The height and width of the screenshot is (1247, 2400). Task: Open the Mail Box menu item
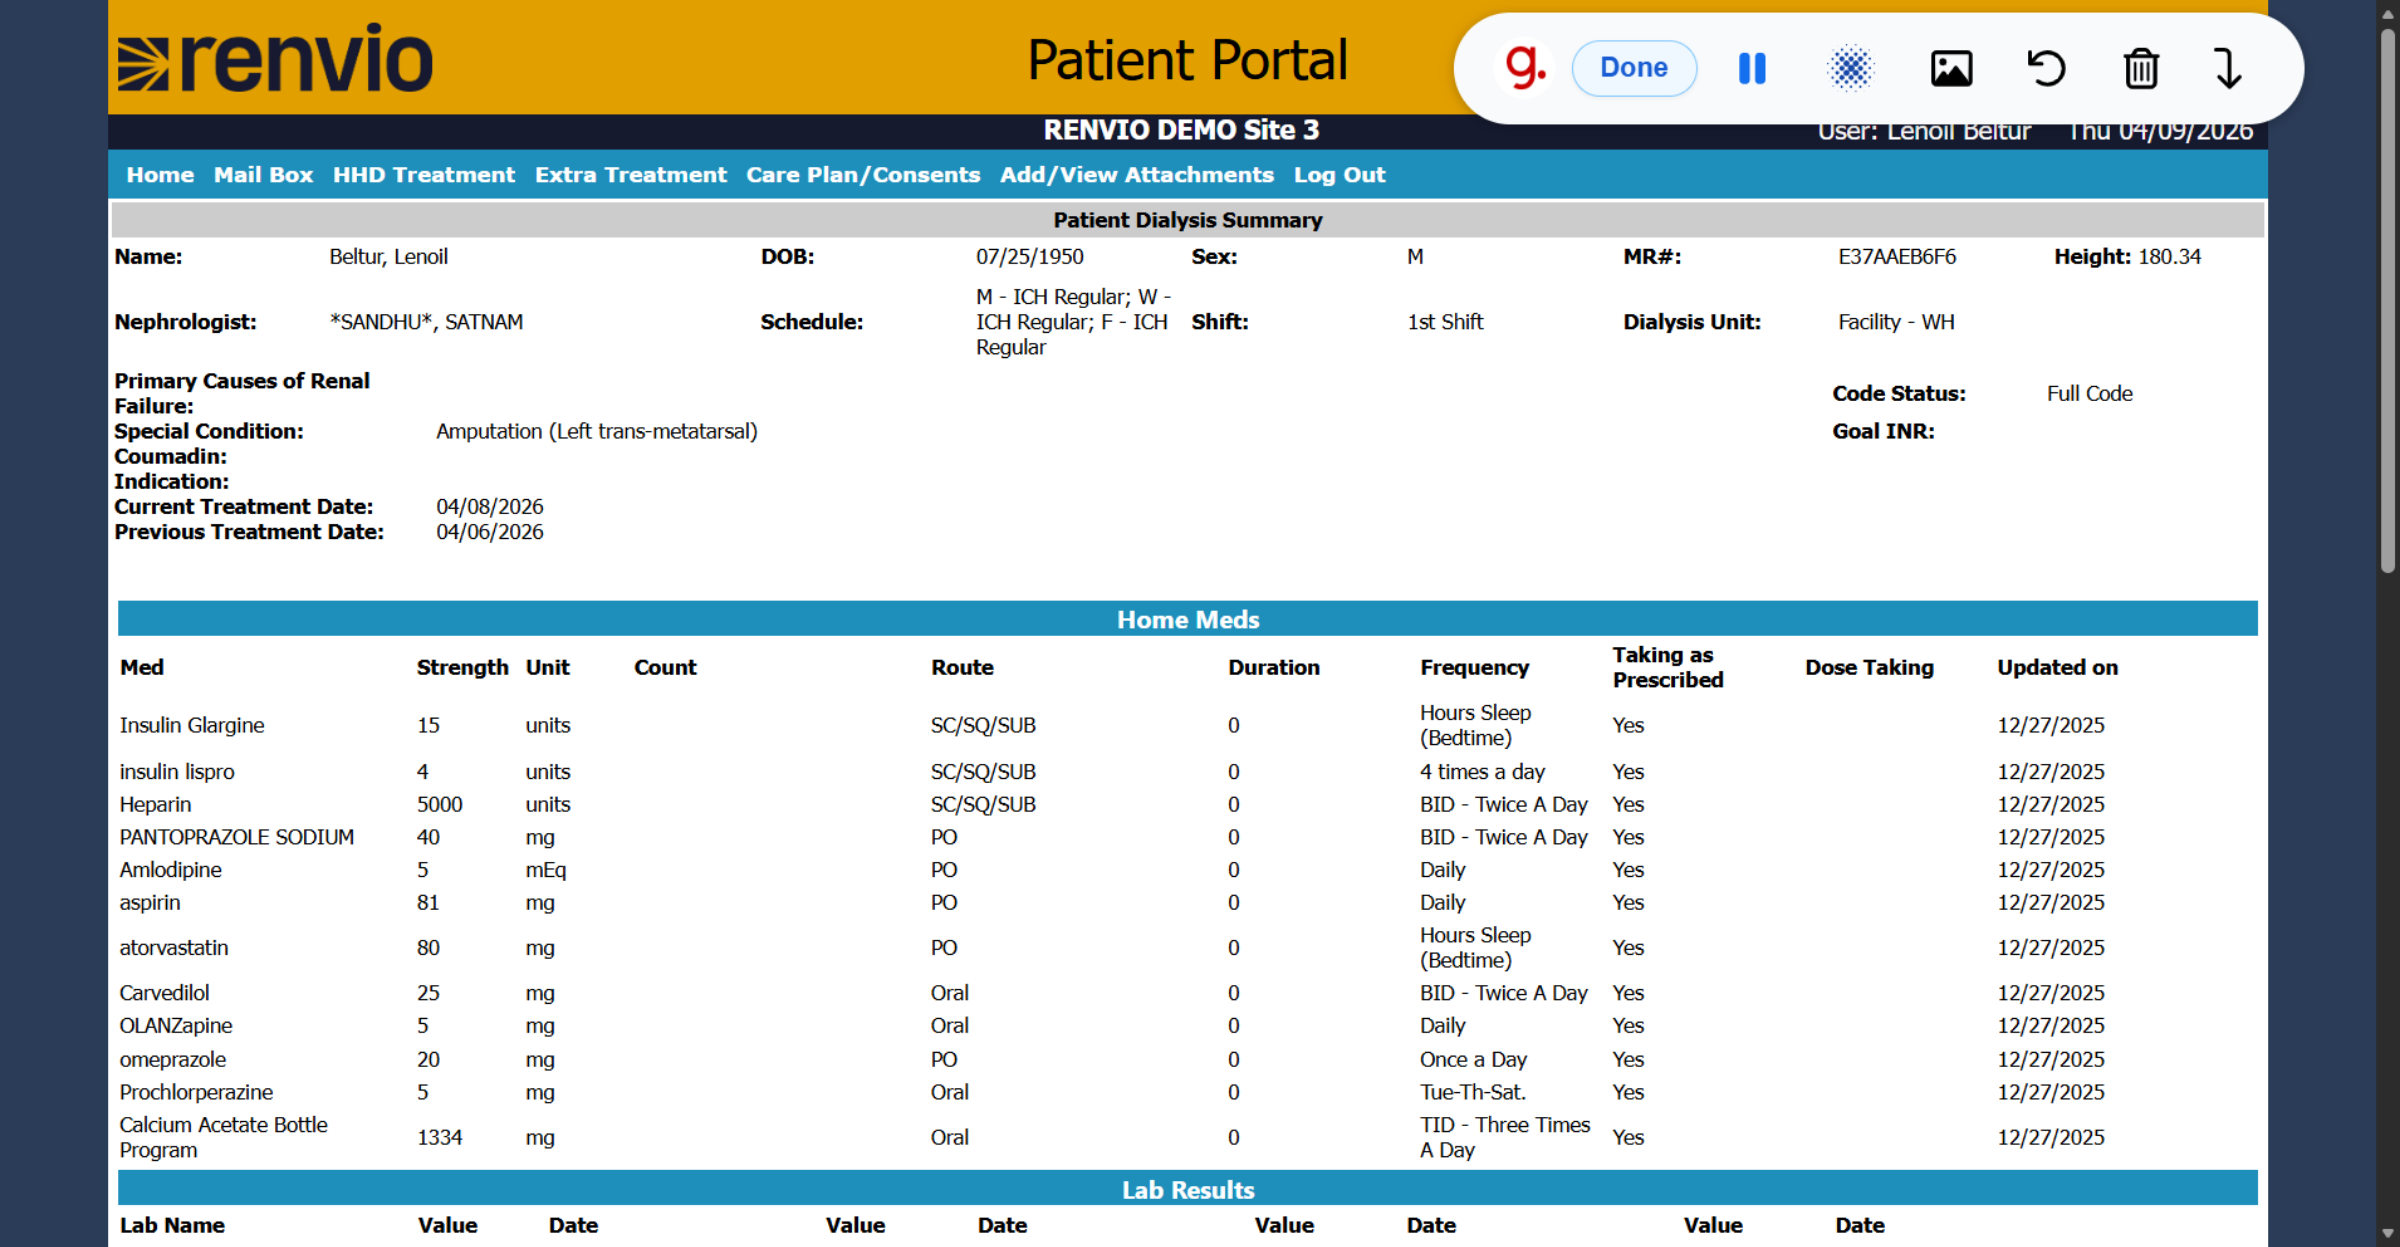263,175
